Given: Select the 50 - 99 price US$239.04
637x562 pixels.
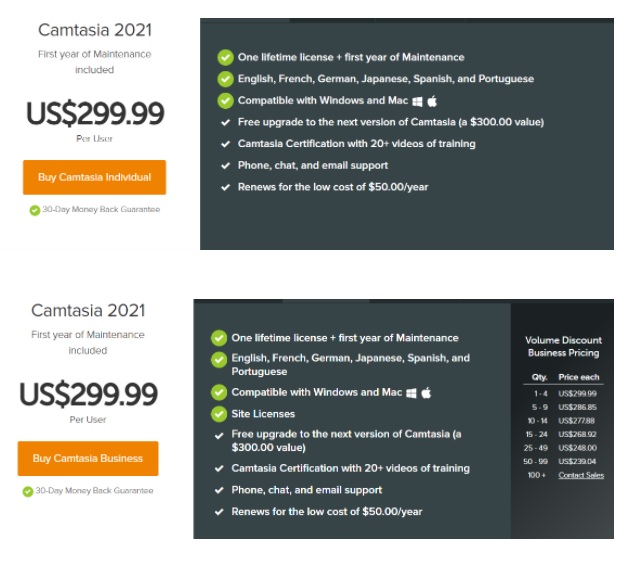Looking at the screenshot, I should (x=577, y=461).
